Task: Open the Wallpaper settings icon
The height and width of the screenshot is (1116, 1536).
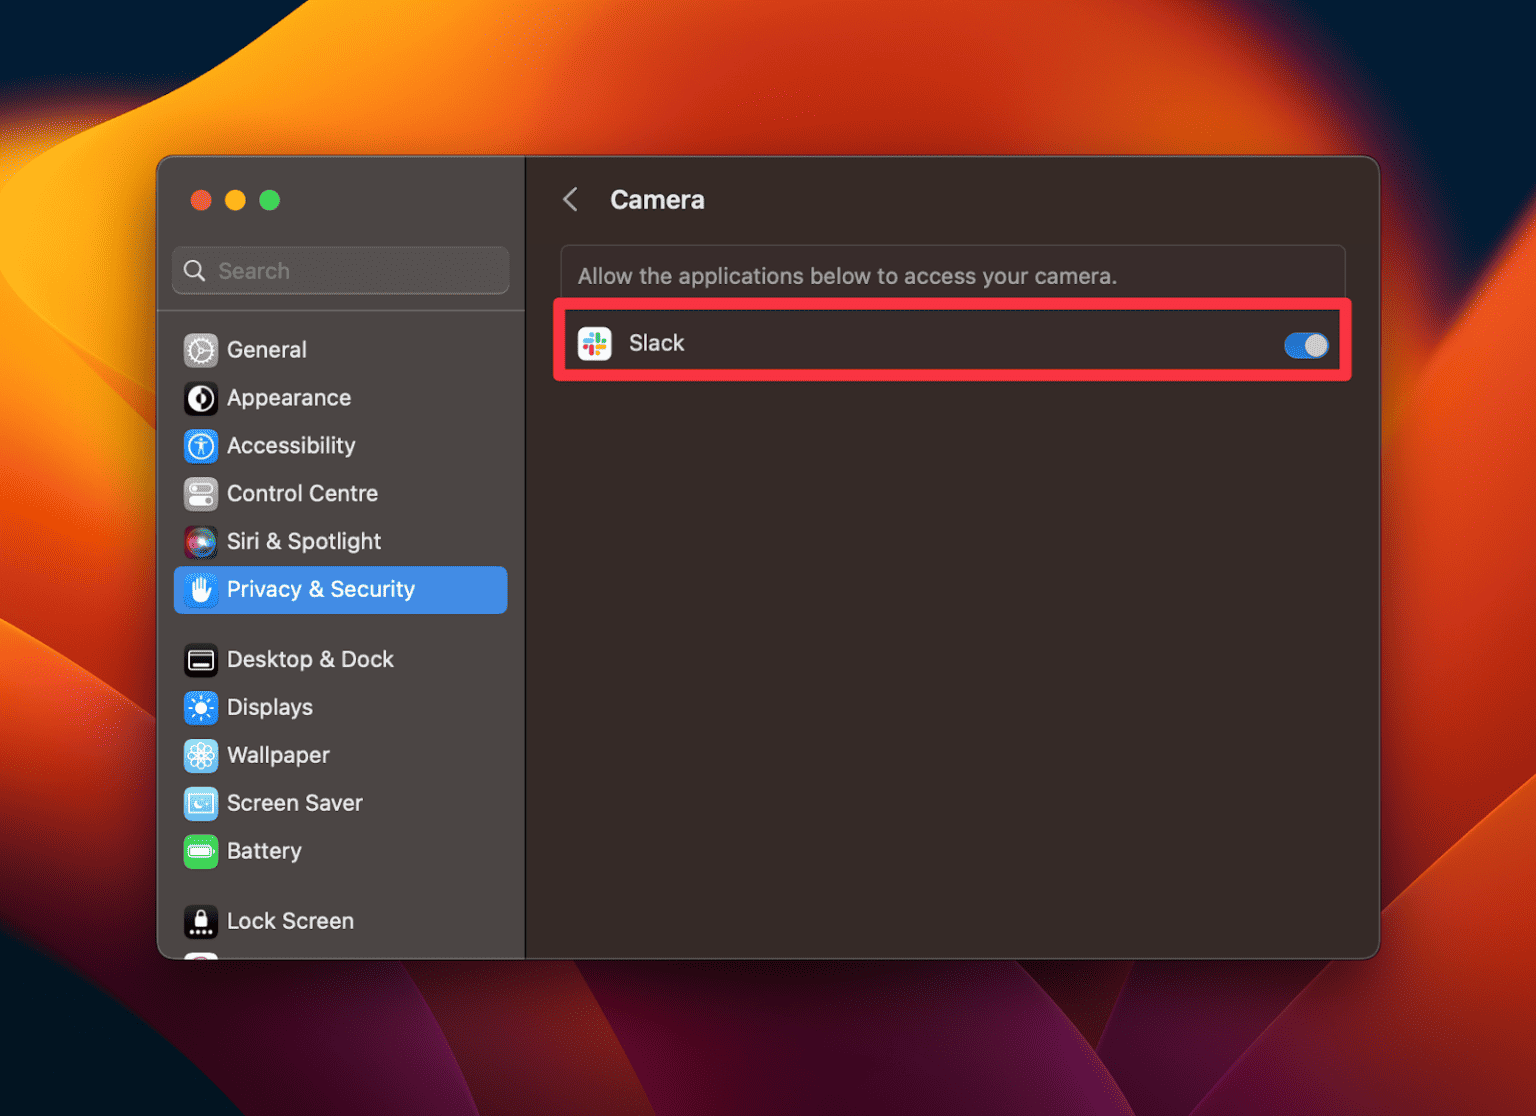Action: pos(201,755)
